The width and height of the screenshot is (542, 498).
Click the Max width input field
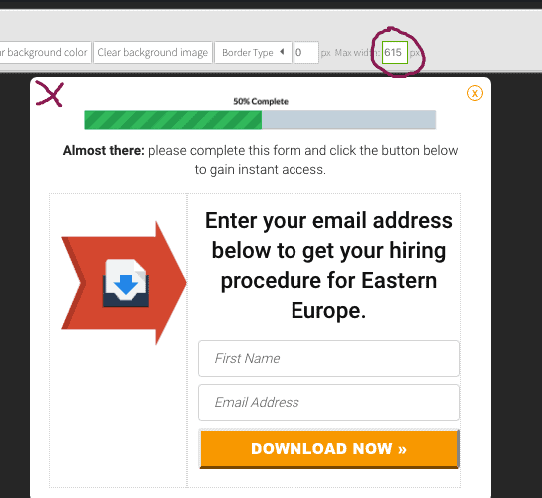tap(395, 53)
